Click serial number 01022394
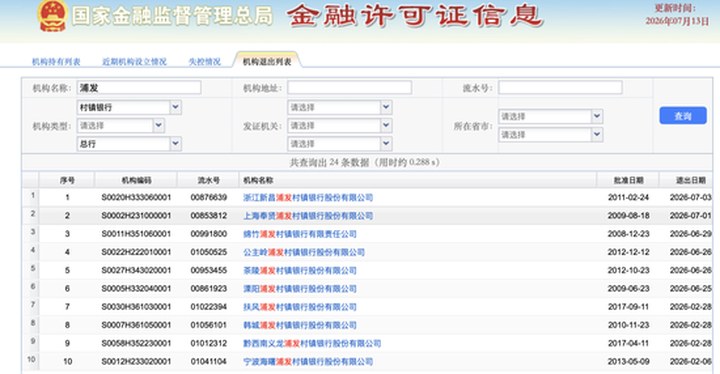Viewport: 720px width, 374px height. point(209,307)
